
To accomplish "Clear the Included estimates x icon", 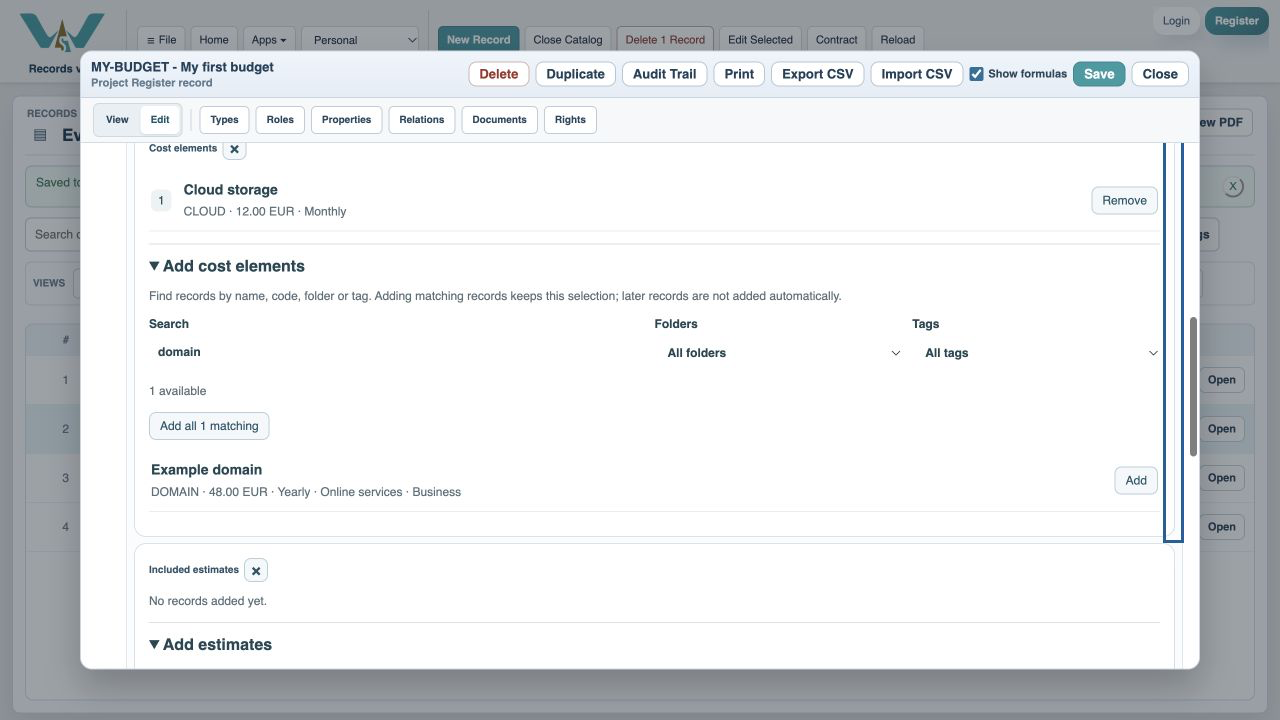I will 256,571.
